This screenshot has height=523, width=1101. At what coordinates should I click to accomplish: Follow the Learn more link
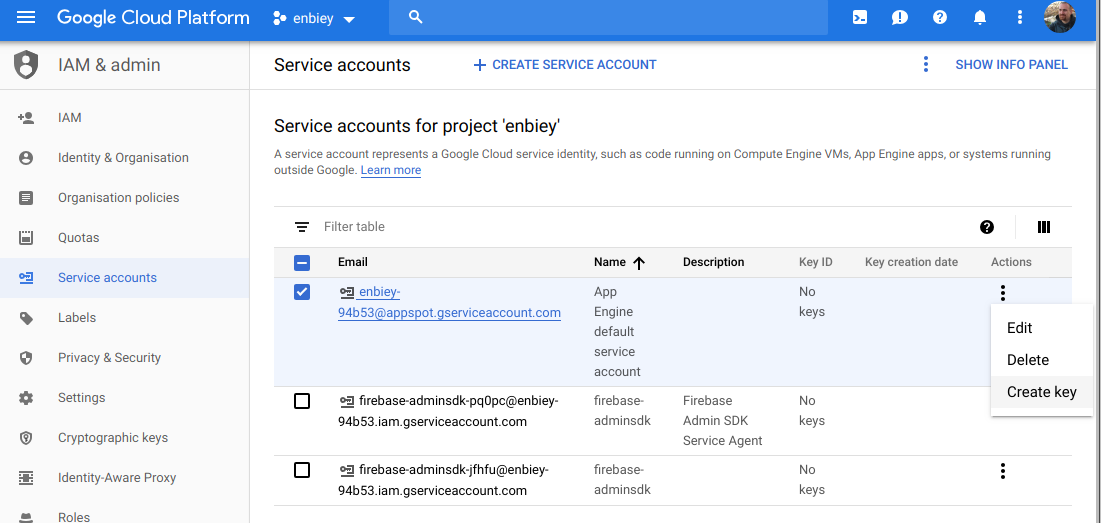(390, 171)
